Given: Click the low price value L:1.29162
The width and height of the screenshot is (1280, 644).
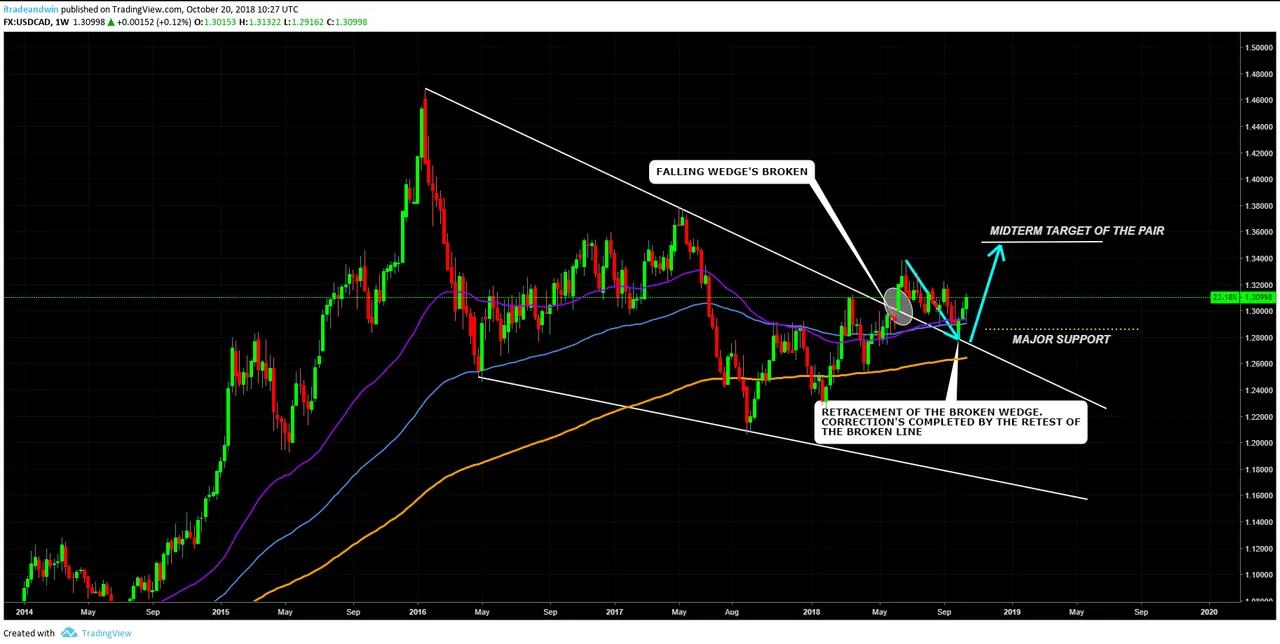Looking at the screenshot, I should pyautogui.click(x=305, y=22).
